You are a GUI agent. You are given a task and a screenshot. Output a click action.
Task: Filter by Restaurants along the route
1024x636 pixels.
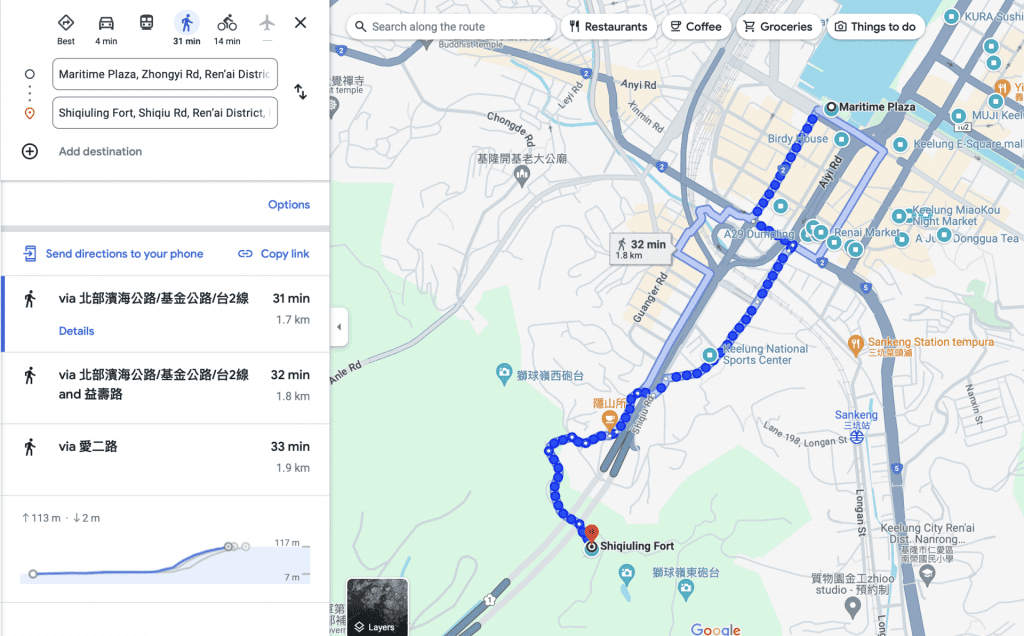point(607,27)
